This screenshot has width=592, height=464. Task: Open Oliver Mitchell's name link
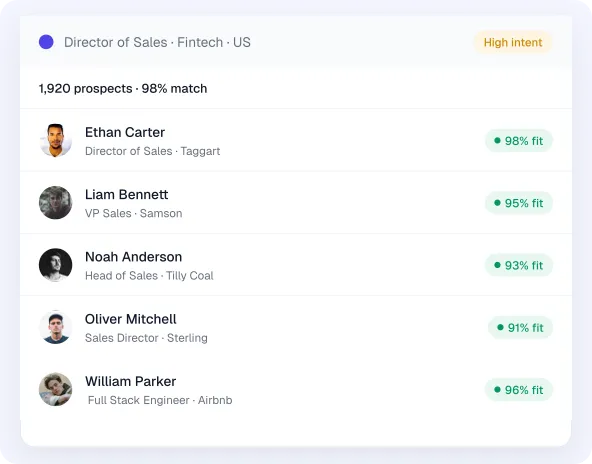[x=131, y=319]
